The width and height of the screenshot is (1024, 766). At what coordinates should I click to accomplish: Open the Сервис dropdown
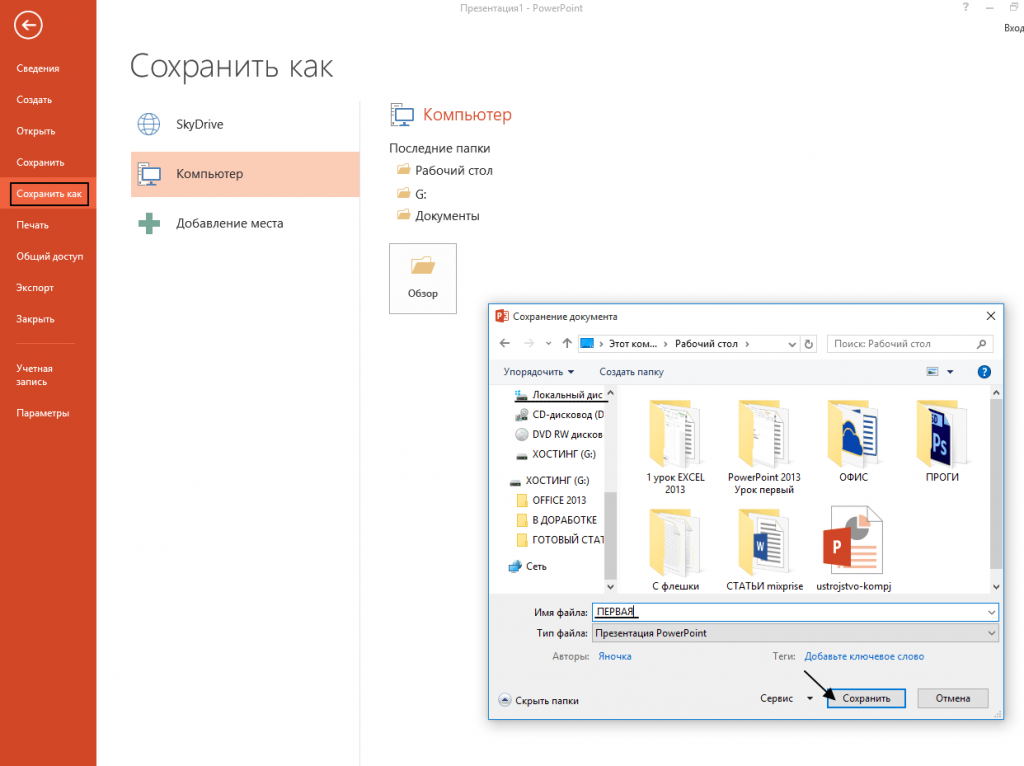click(786, 698)
